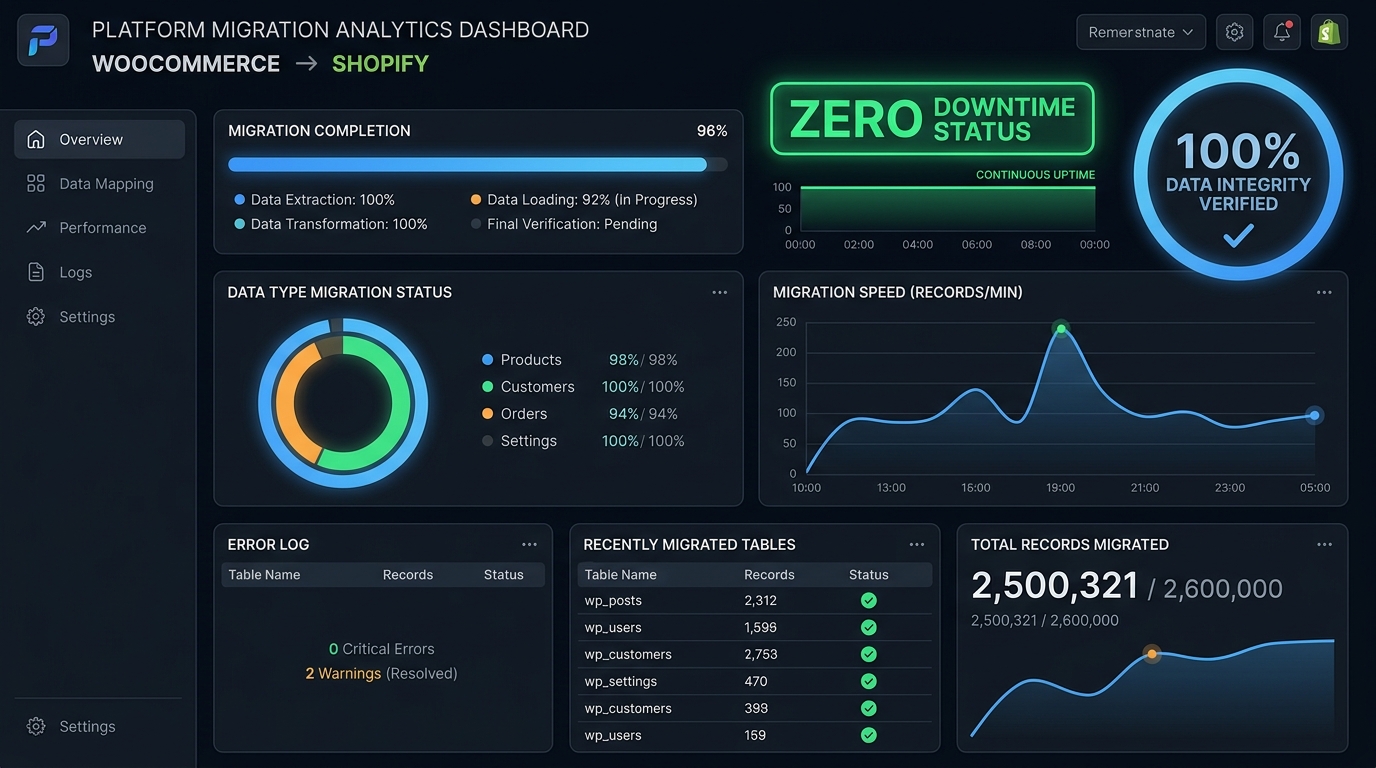Click the orange segment of the donut chart
This screenshot has width=1376, height=768.
tap(286, 403)
